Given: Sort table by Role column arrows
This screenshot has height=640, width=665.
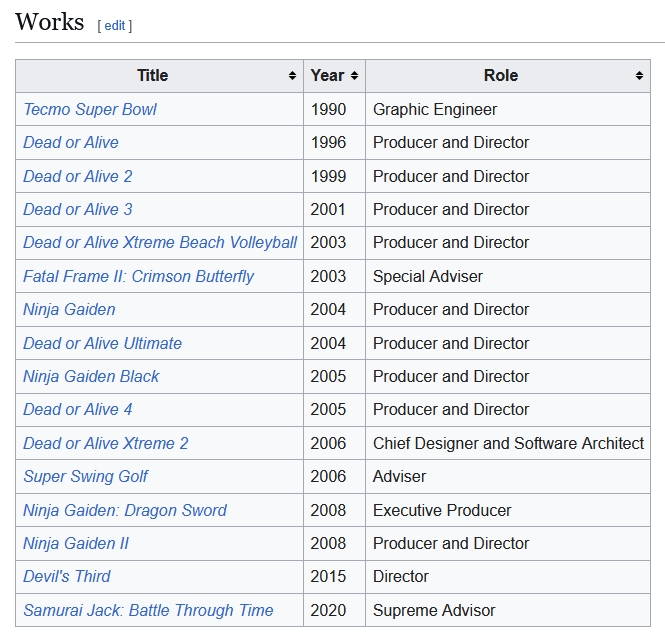Looking at the screenshot, I should coord(639,75).
